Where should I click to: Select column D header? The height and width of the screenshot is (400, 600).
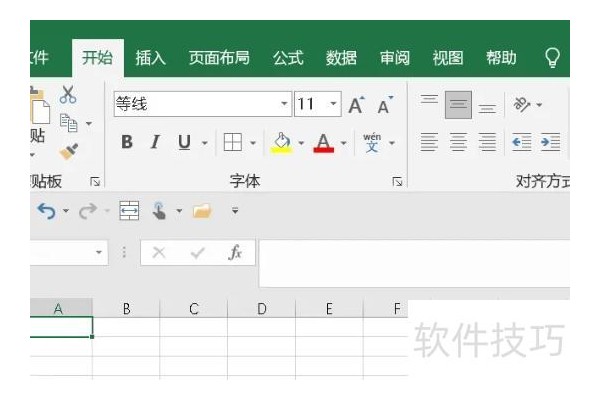click(262, 309)
